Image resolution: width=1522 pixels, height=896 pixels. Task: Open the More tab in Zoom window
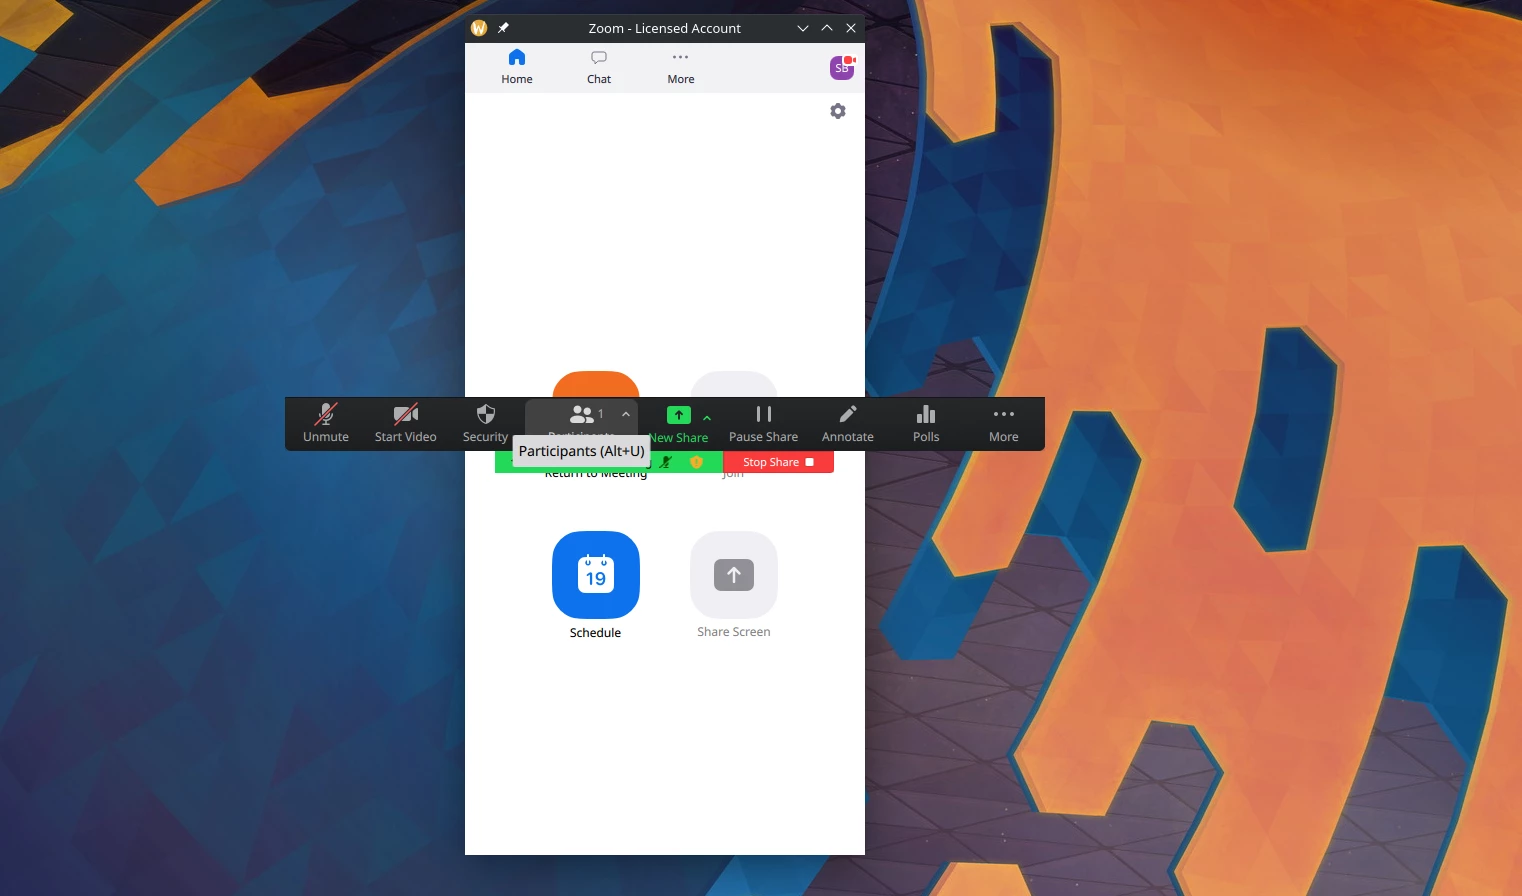(681, 67)
